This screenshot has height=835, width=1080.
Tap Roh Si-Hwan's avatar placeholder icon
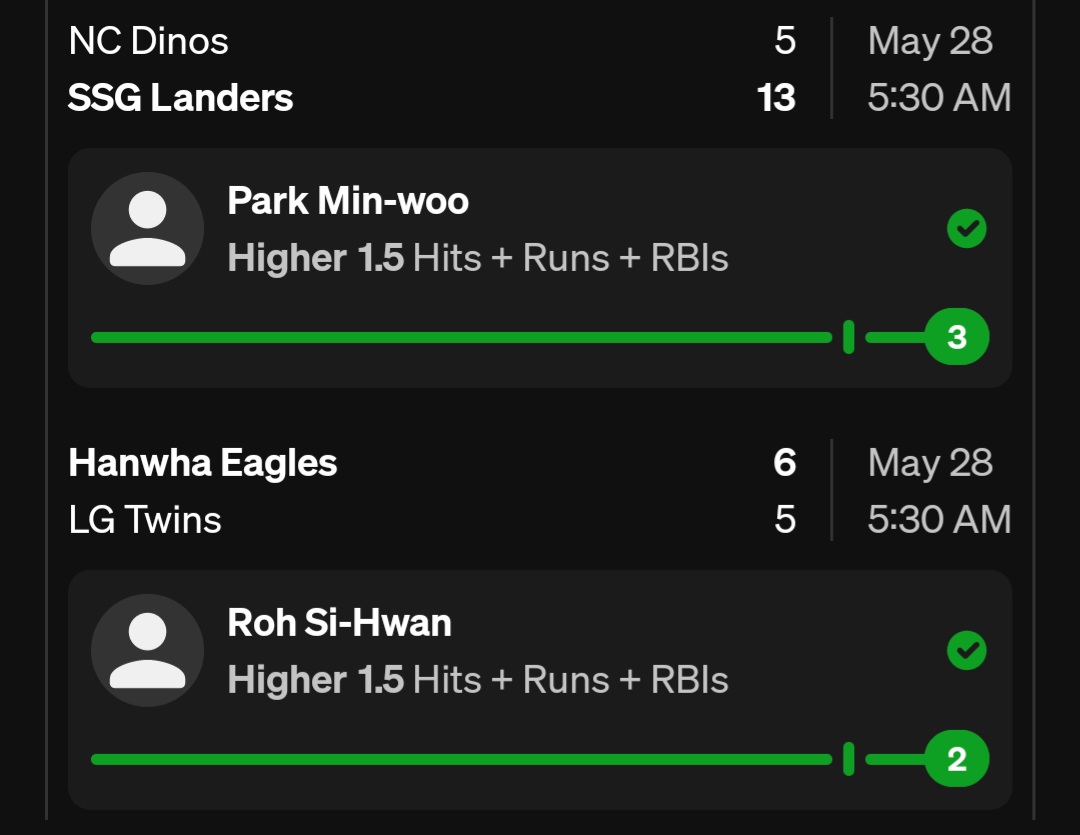coord(147,651)
